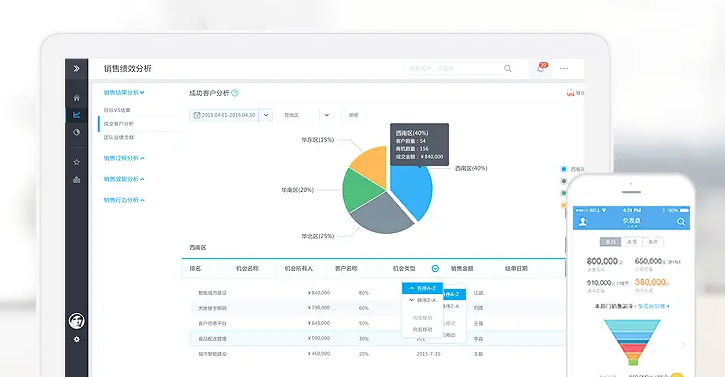Screen dimensions: 725x377
Task: Open the 目标VS结果 submenu item
Action: point(117,110)
